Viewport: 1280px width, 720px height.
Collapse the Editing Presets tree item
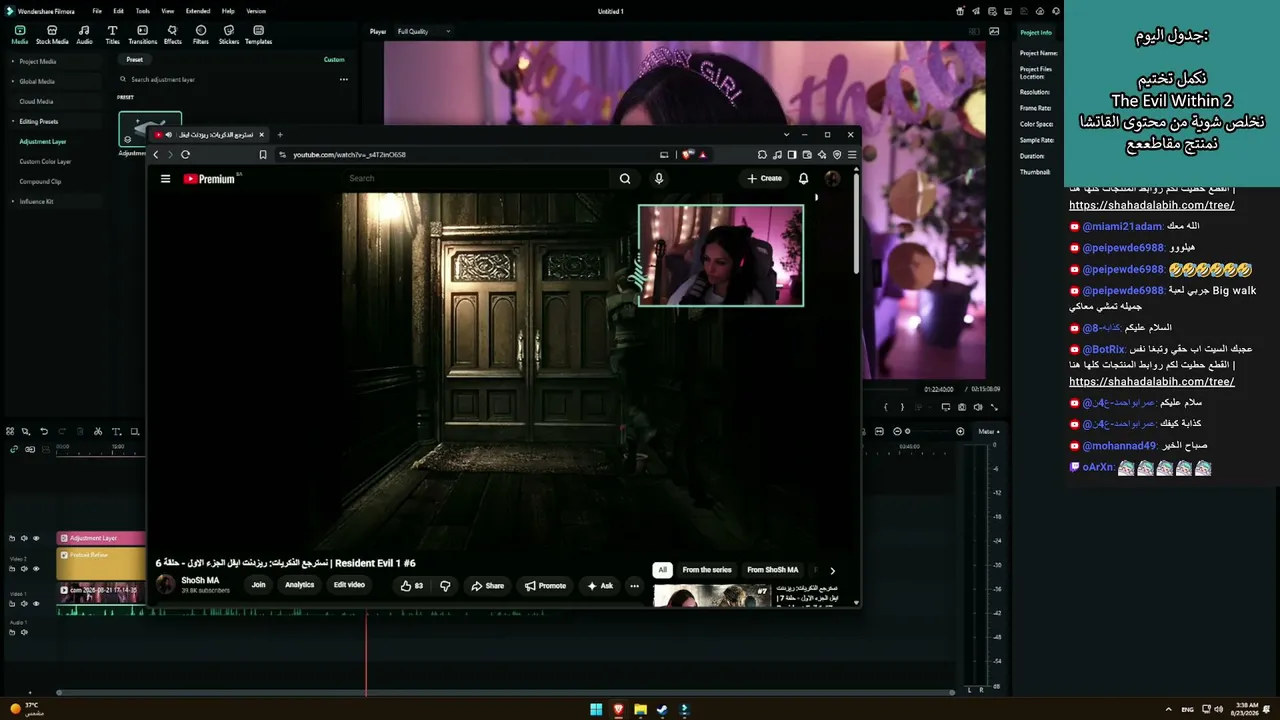coord(12,121)
